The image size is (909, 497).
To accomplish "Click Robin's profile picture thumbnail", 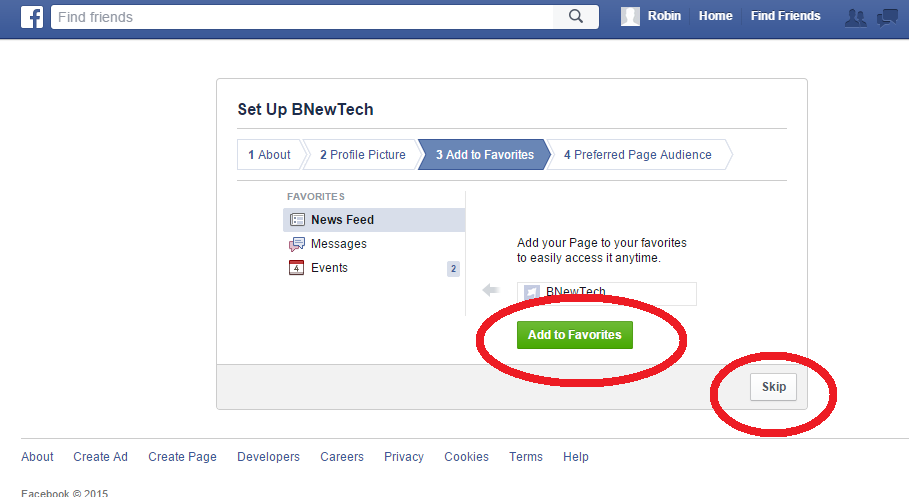I will [630, 16].
